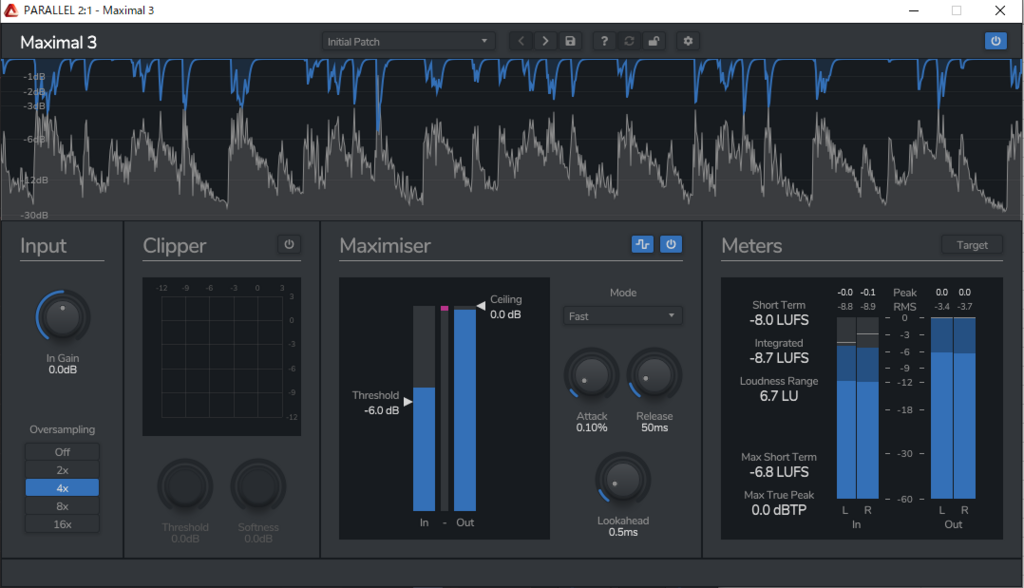The height and width of the screenshot is (588, 1024).
Task: Minimize the plugin window
Action: coord(914,10)
